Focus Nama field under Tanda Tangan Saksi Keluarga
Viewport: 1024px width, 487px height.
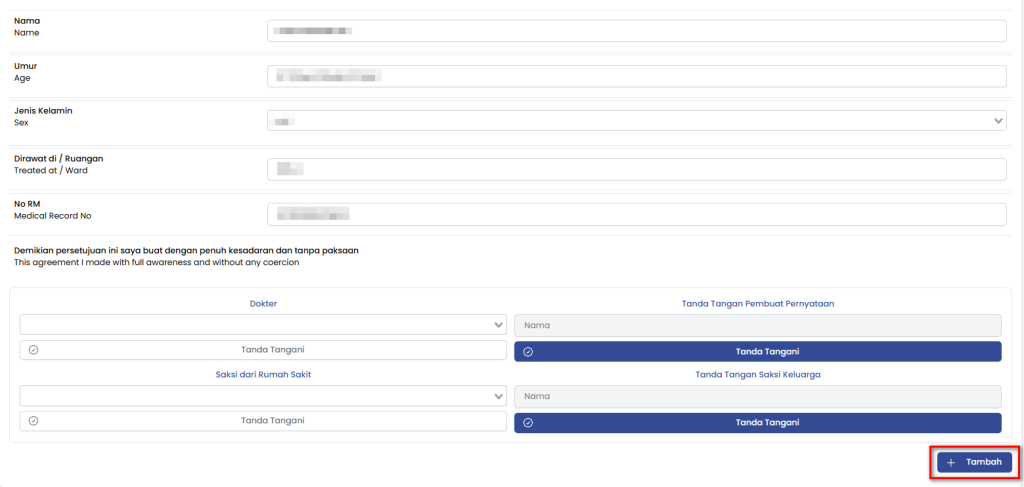757,396
